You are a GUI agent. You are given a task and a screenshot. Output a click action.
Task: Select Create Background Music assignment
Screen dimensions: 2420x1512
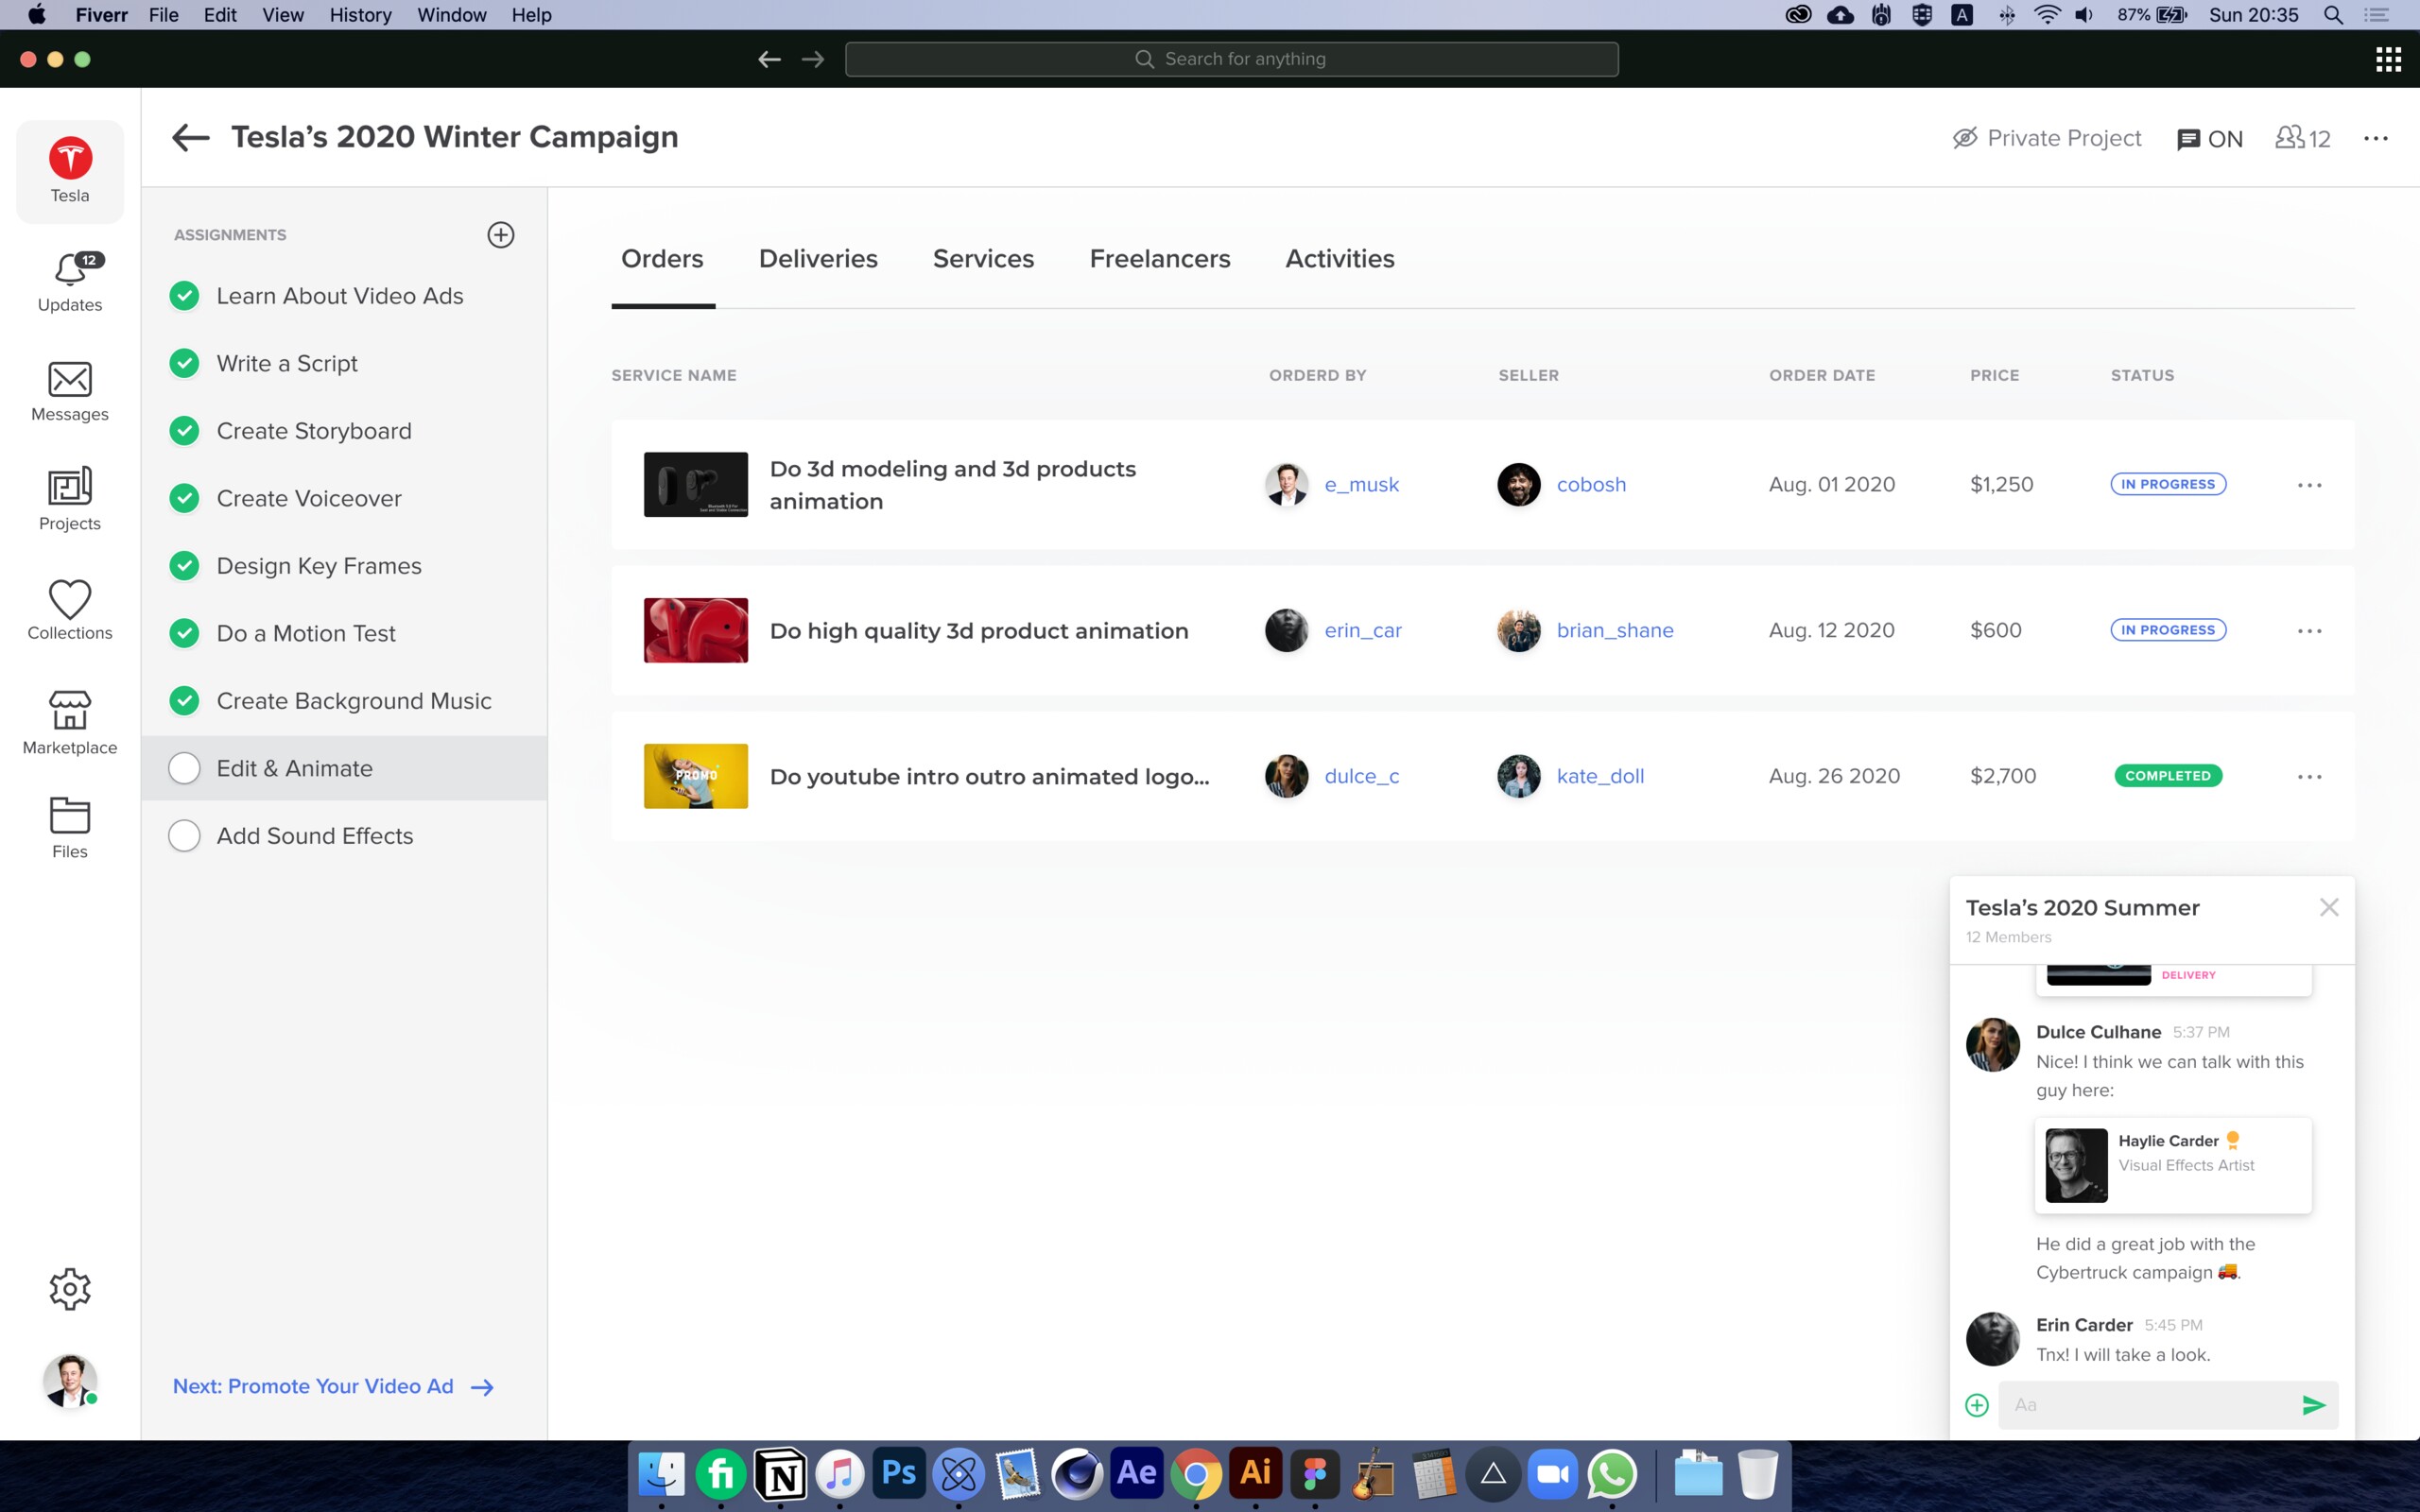(x=354, y=701)
